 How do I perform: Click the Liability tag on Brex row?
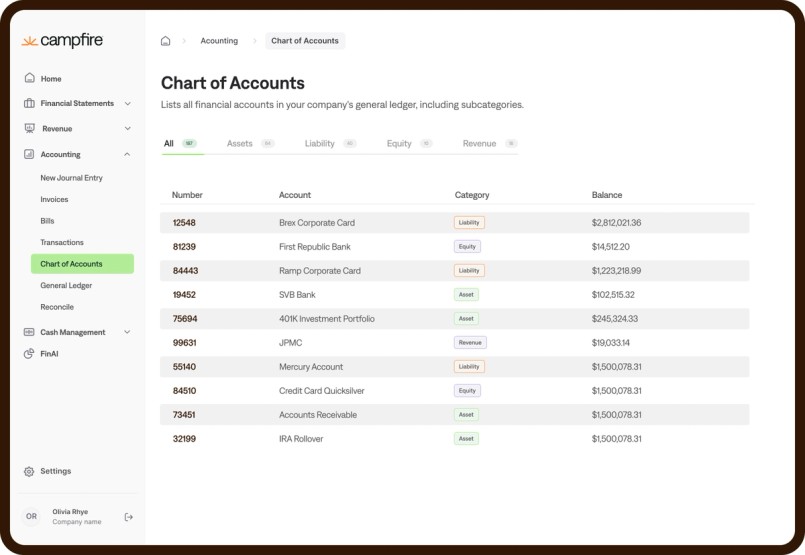[x=469, y=223]
